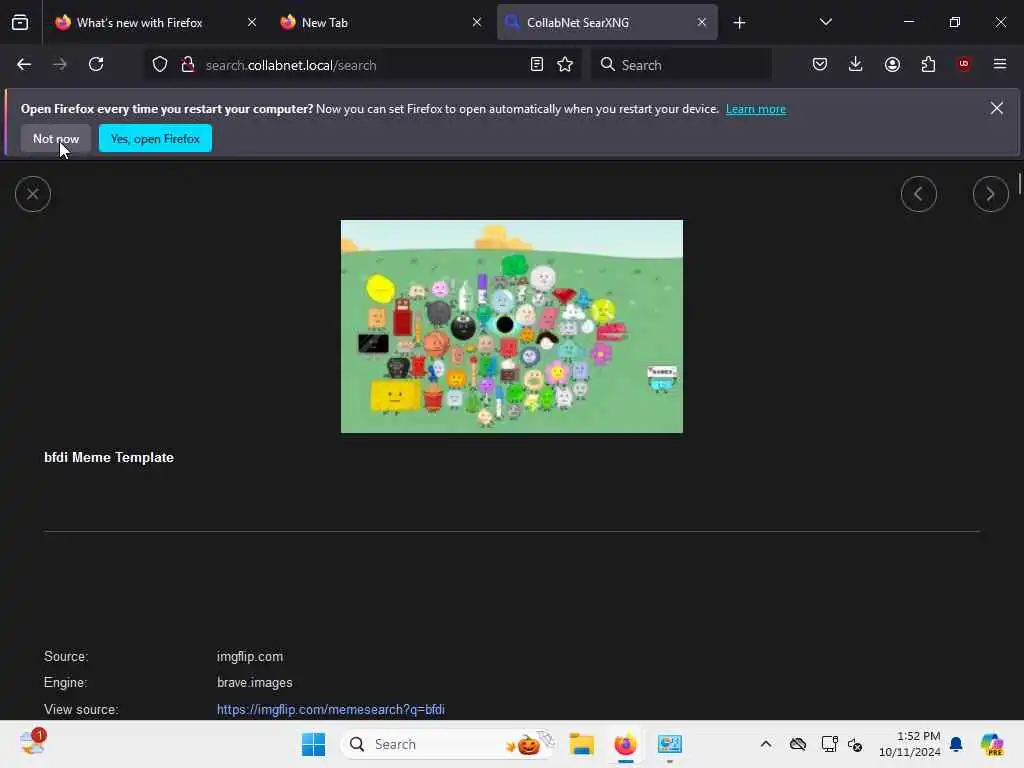Viewport: 1024px width, 768px height.
Task: Open Firefox account menu
Action: (x=892, y=65)
